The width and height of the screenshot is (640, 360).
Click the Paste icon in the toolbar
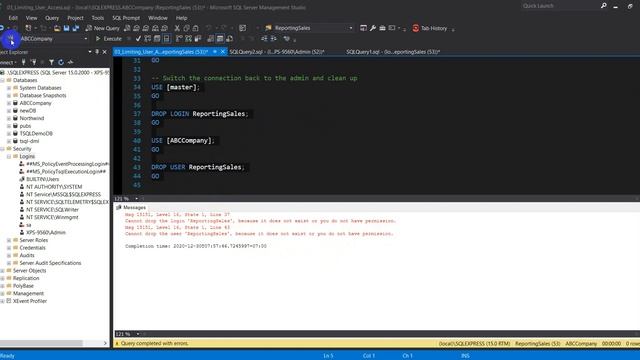tap(196, 28)
